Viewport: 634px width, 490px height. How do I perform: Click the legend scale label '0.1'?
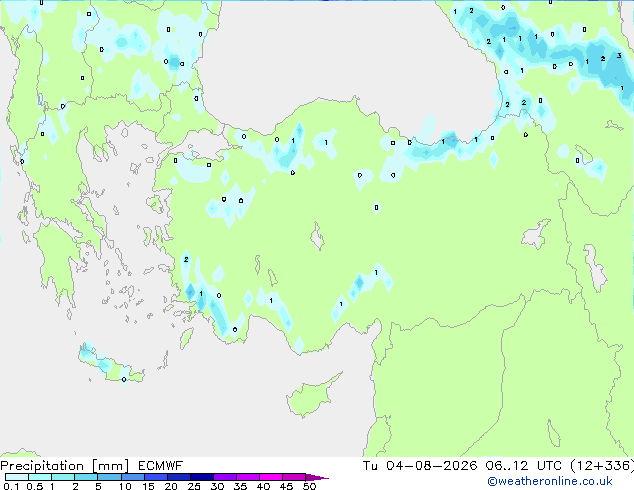coord(11,486)
